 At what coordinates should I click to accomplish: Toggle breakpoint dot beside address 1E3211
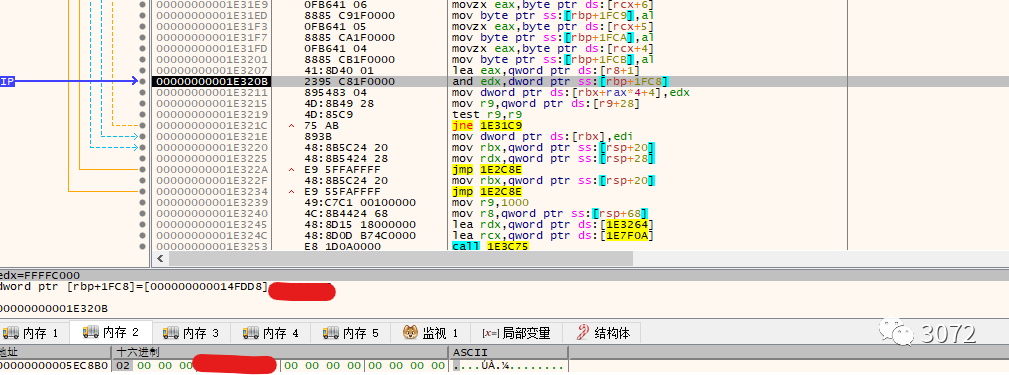[142, 93]
